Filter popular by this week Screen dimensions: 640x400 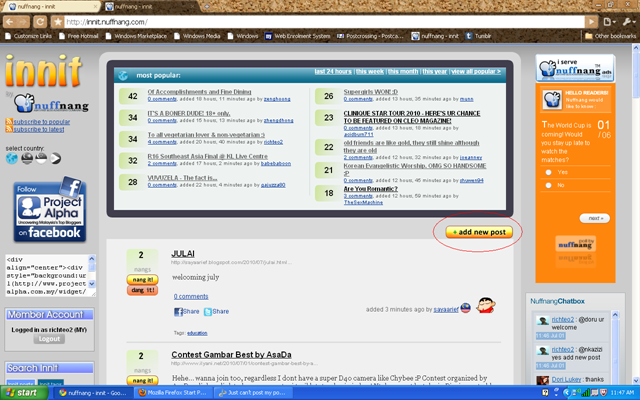point(370,71)
